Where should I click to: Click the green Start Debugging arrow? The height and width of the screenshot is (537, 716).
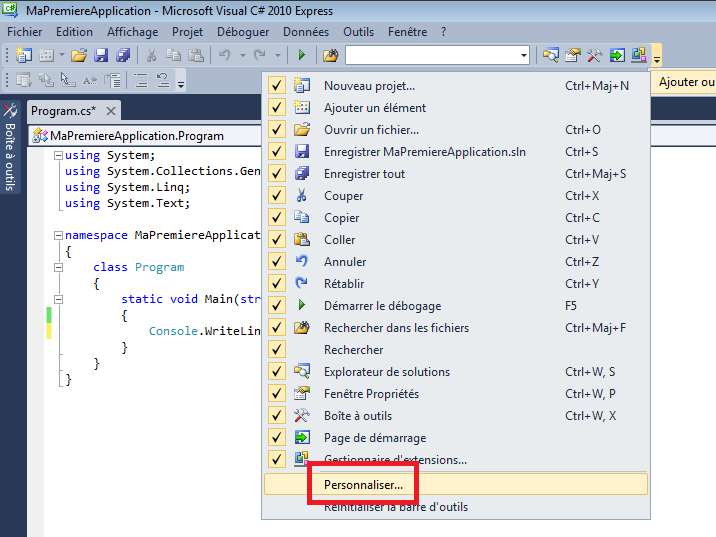[x=301, y=55]
